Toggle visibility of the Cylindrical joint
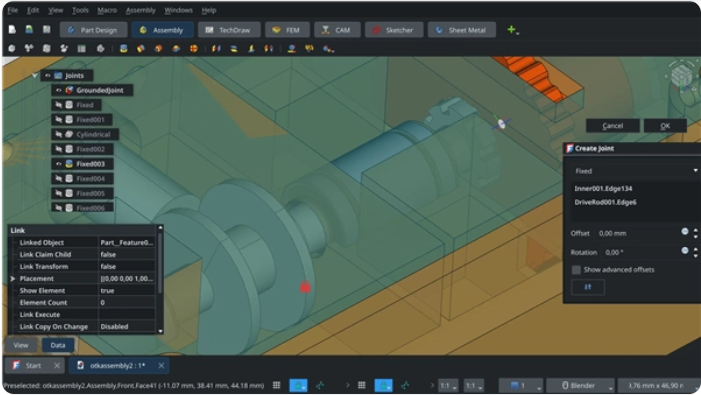Image resolution: width=701 pixels, height=395 pixels. tap(59, 134)
